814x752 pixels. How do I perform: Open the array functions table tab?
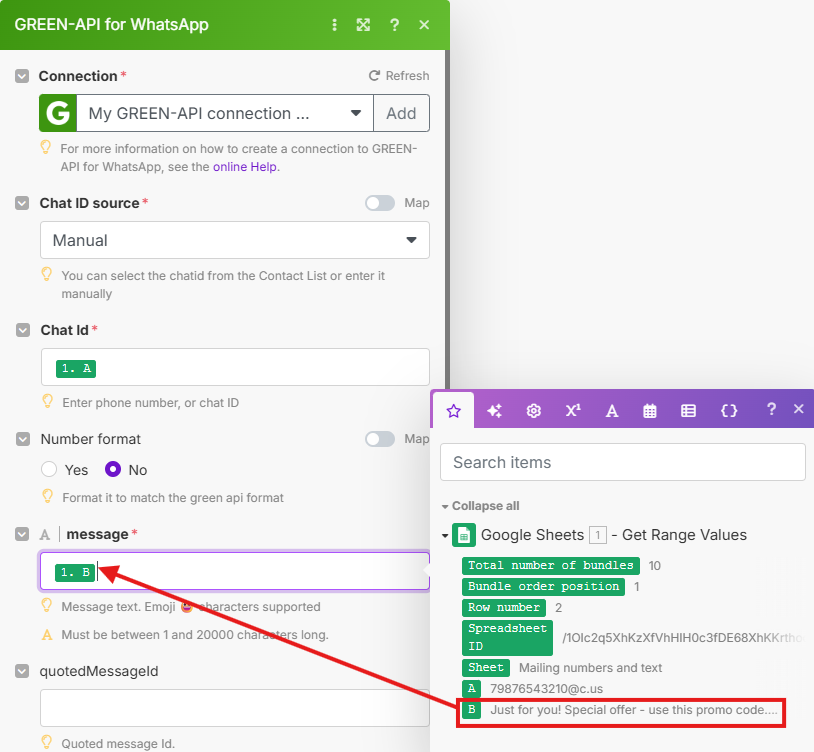click(689, 410)
